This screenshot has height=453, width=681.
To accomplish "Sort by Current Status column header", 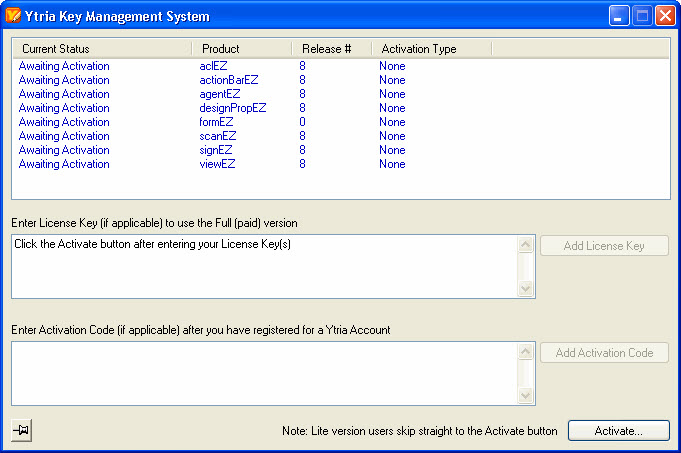I will tap(101, 49).
